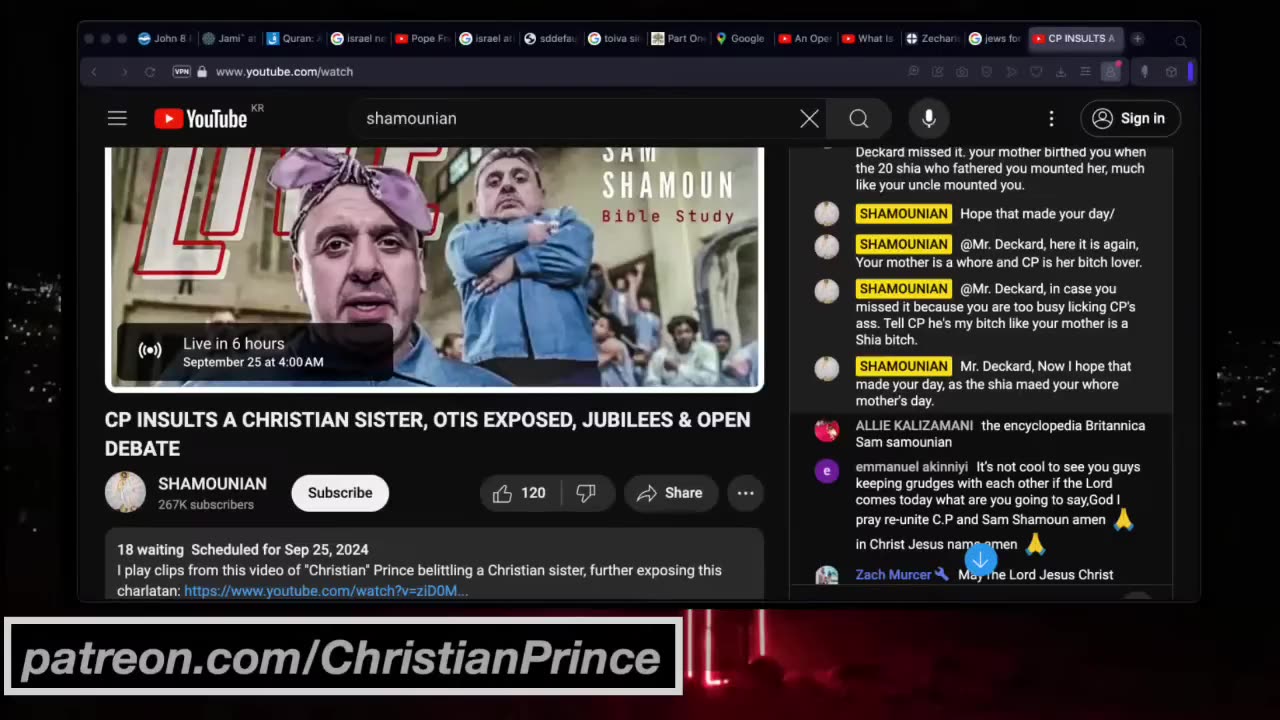
Task: Switch to the An Oper YouTube tab
Action: [805, 38]
